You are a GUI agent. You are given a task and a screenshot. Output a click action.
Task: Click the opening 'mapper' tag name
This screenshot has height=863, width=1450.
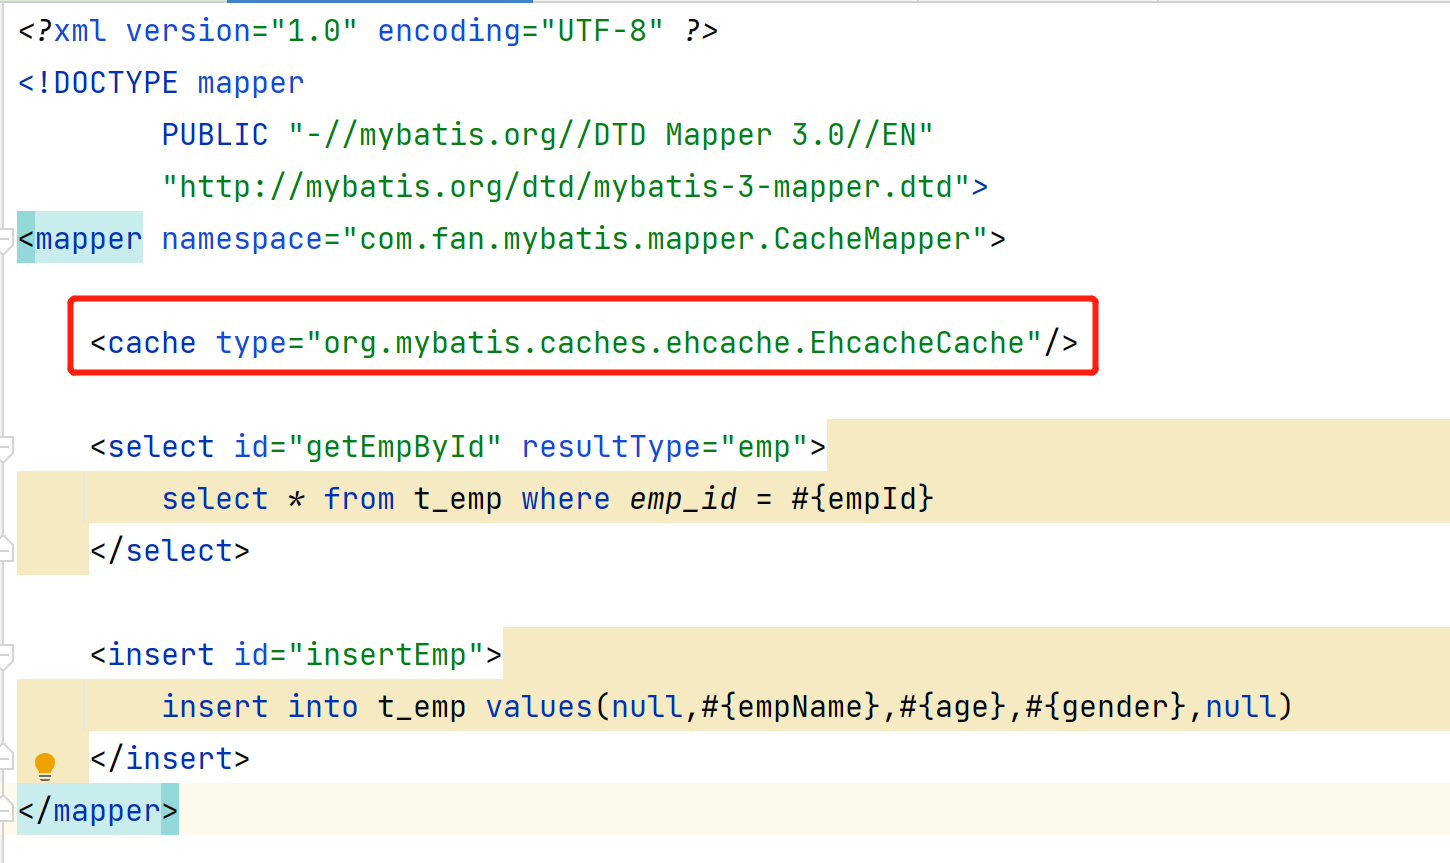[89, 239]
